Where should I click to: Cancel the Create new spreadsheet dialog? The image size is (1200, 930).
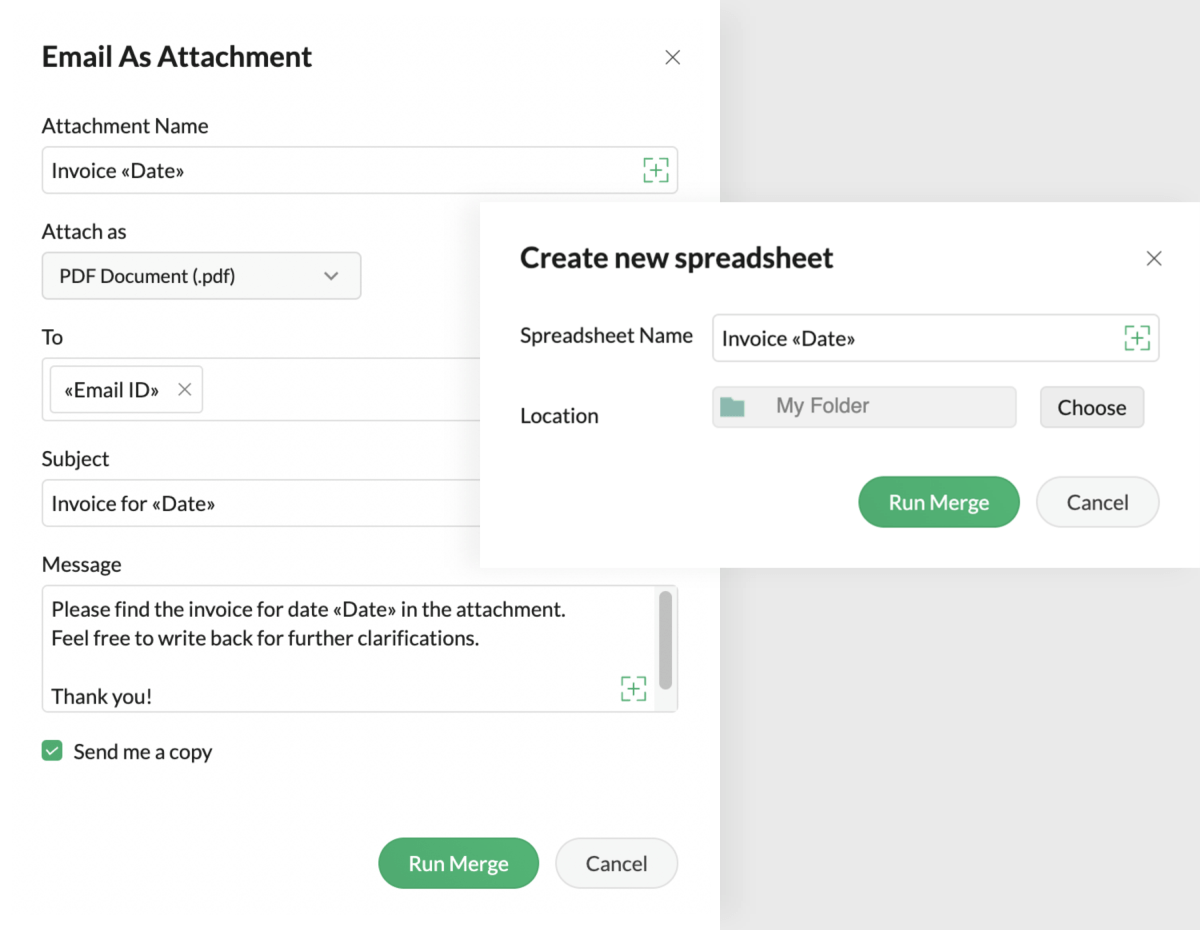[1097, 502]
